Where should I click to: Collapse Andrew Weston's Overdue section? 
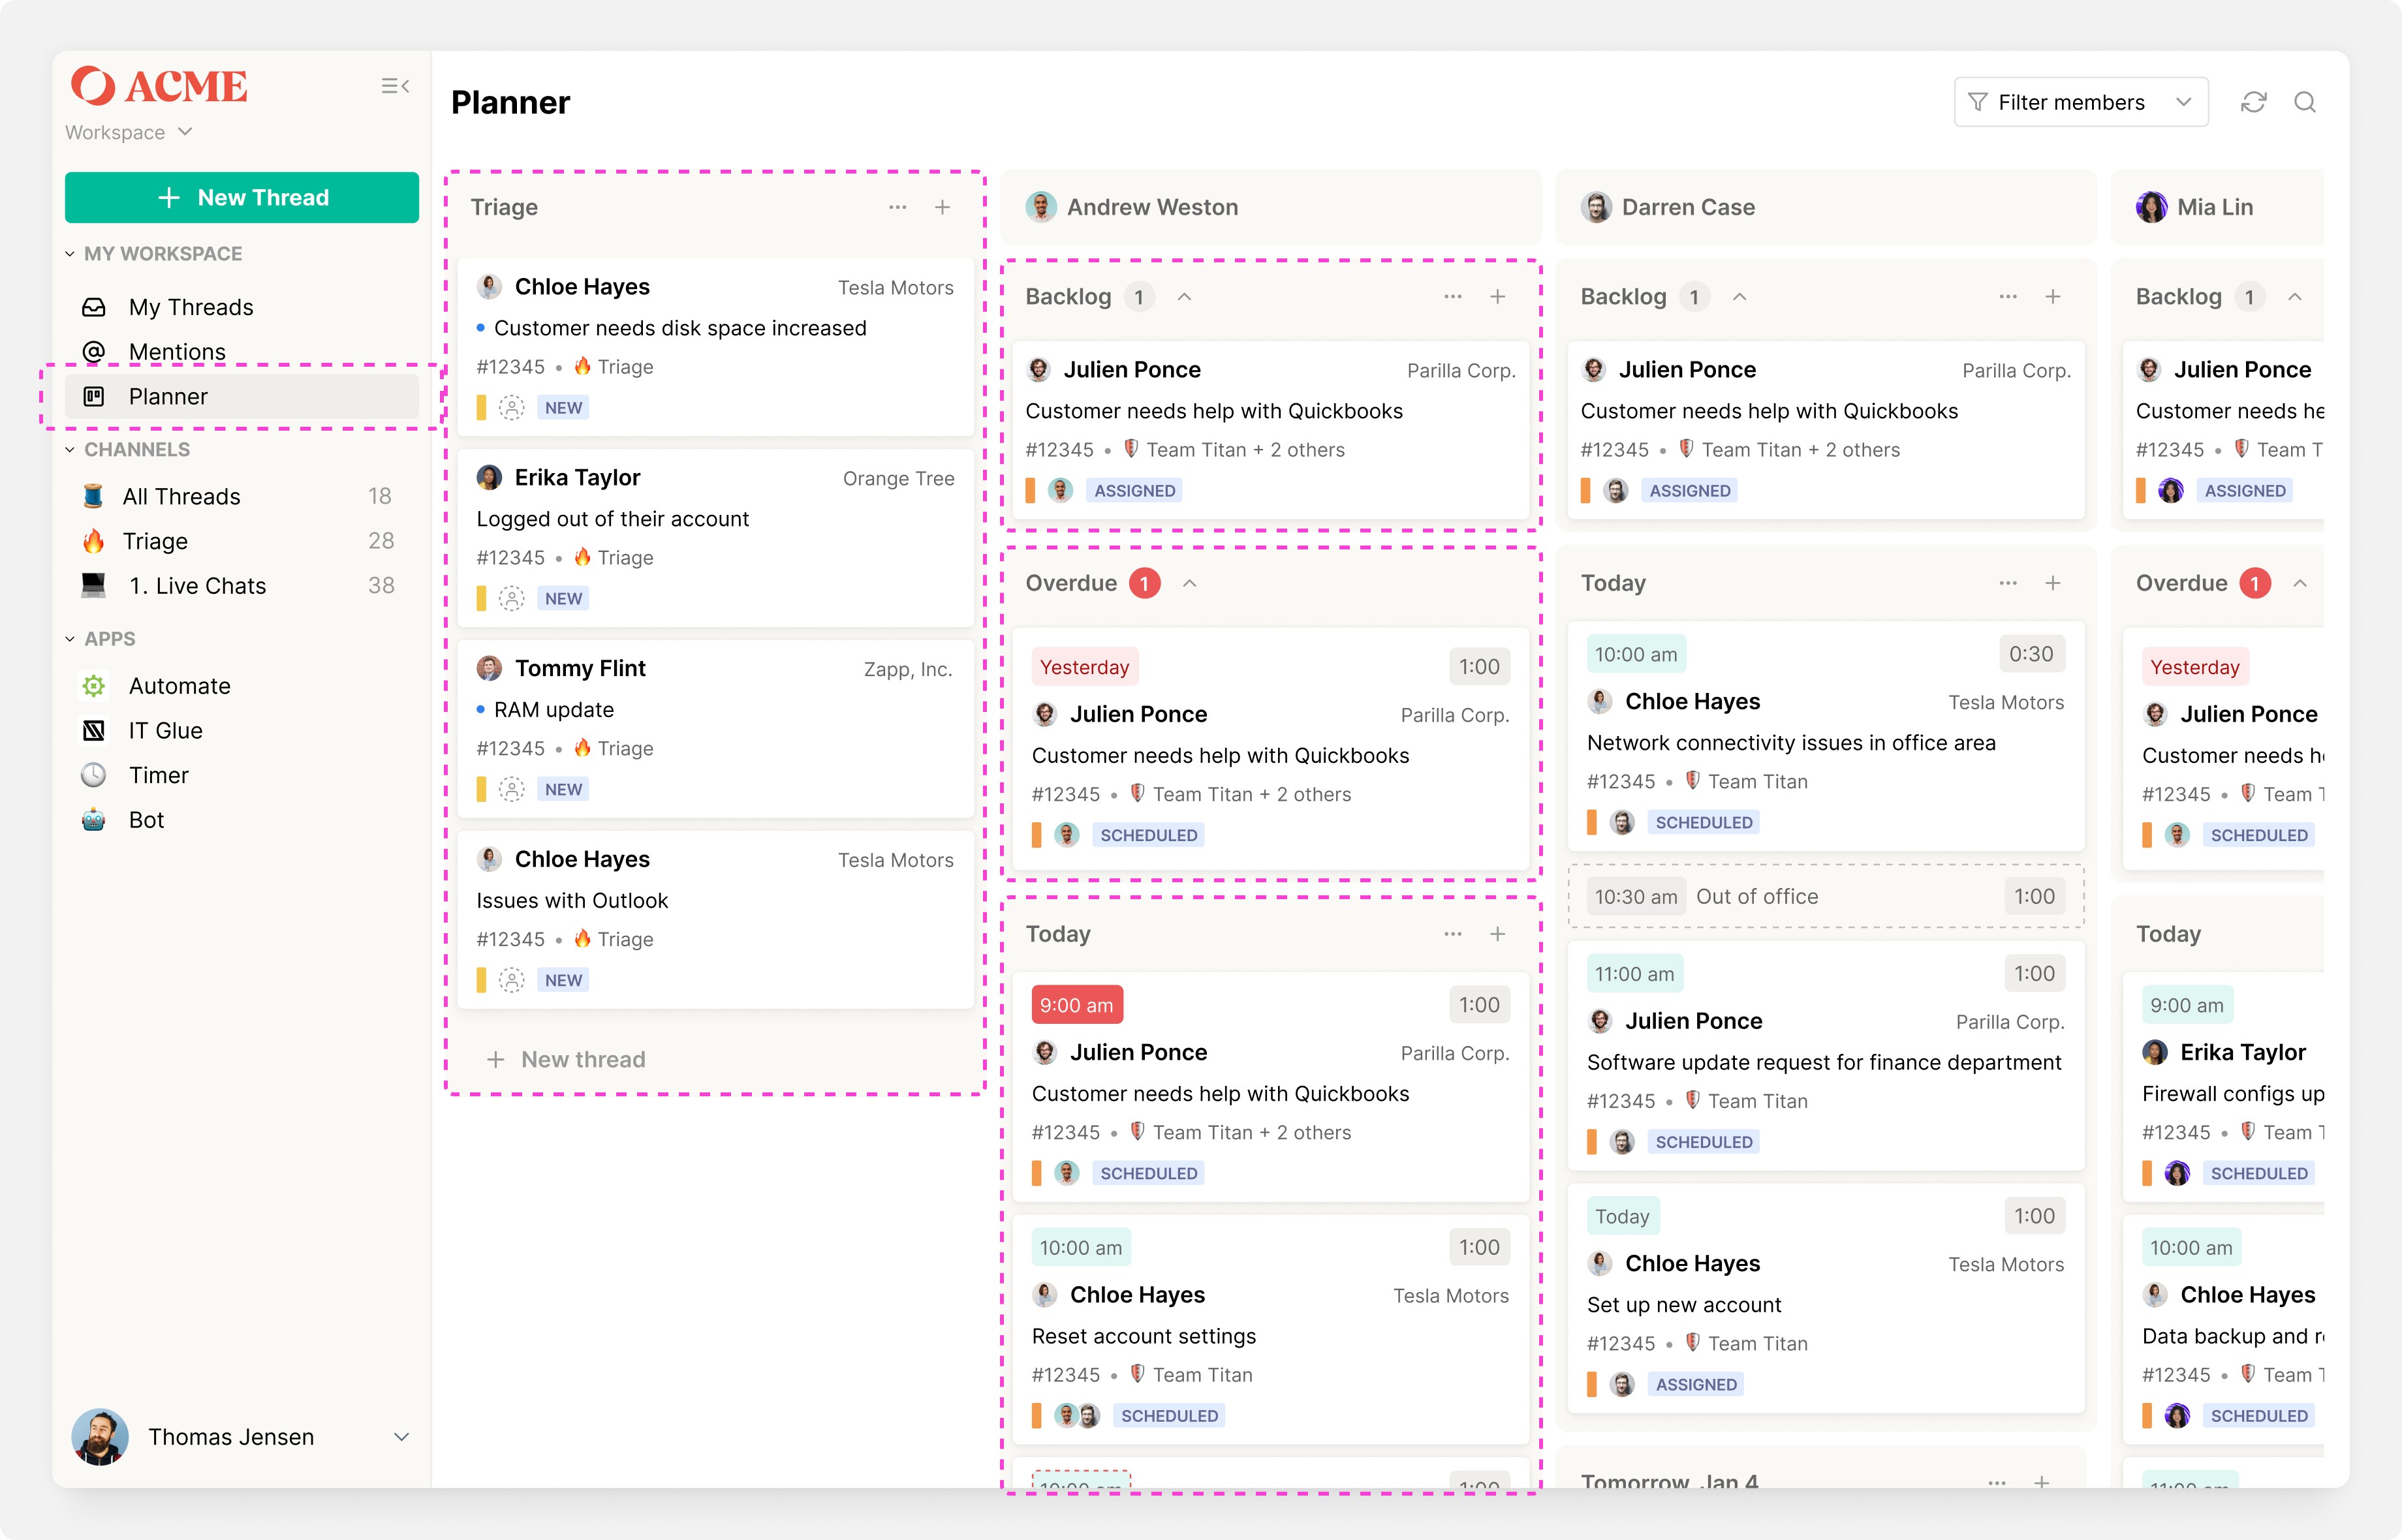1190,583
